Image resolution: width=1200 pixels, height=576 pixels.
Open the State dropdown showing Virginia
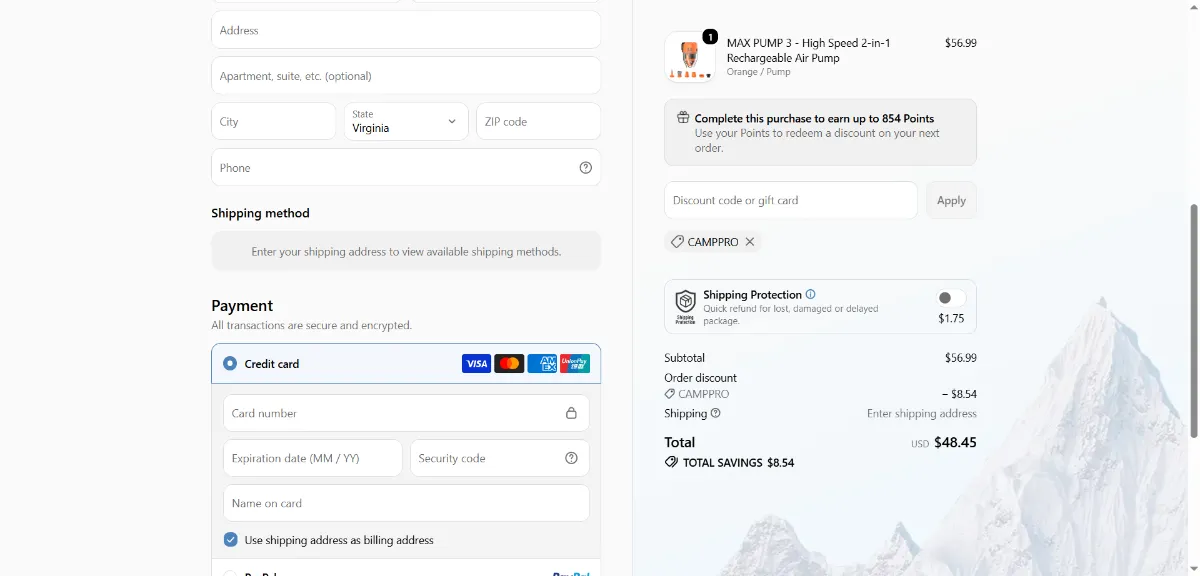406,121
